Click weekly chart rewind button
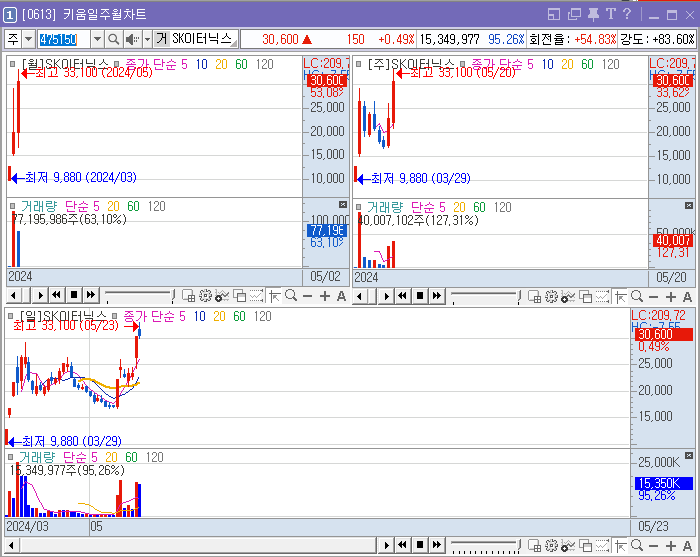 coord(403,296)
